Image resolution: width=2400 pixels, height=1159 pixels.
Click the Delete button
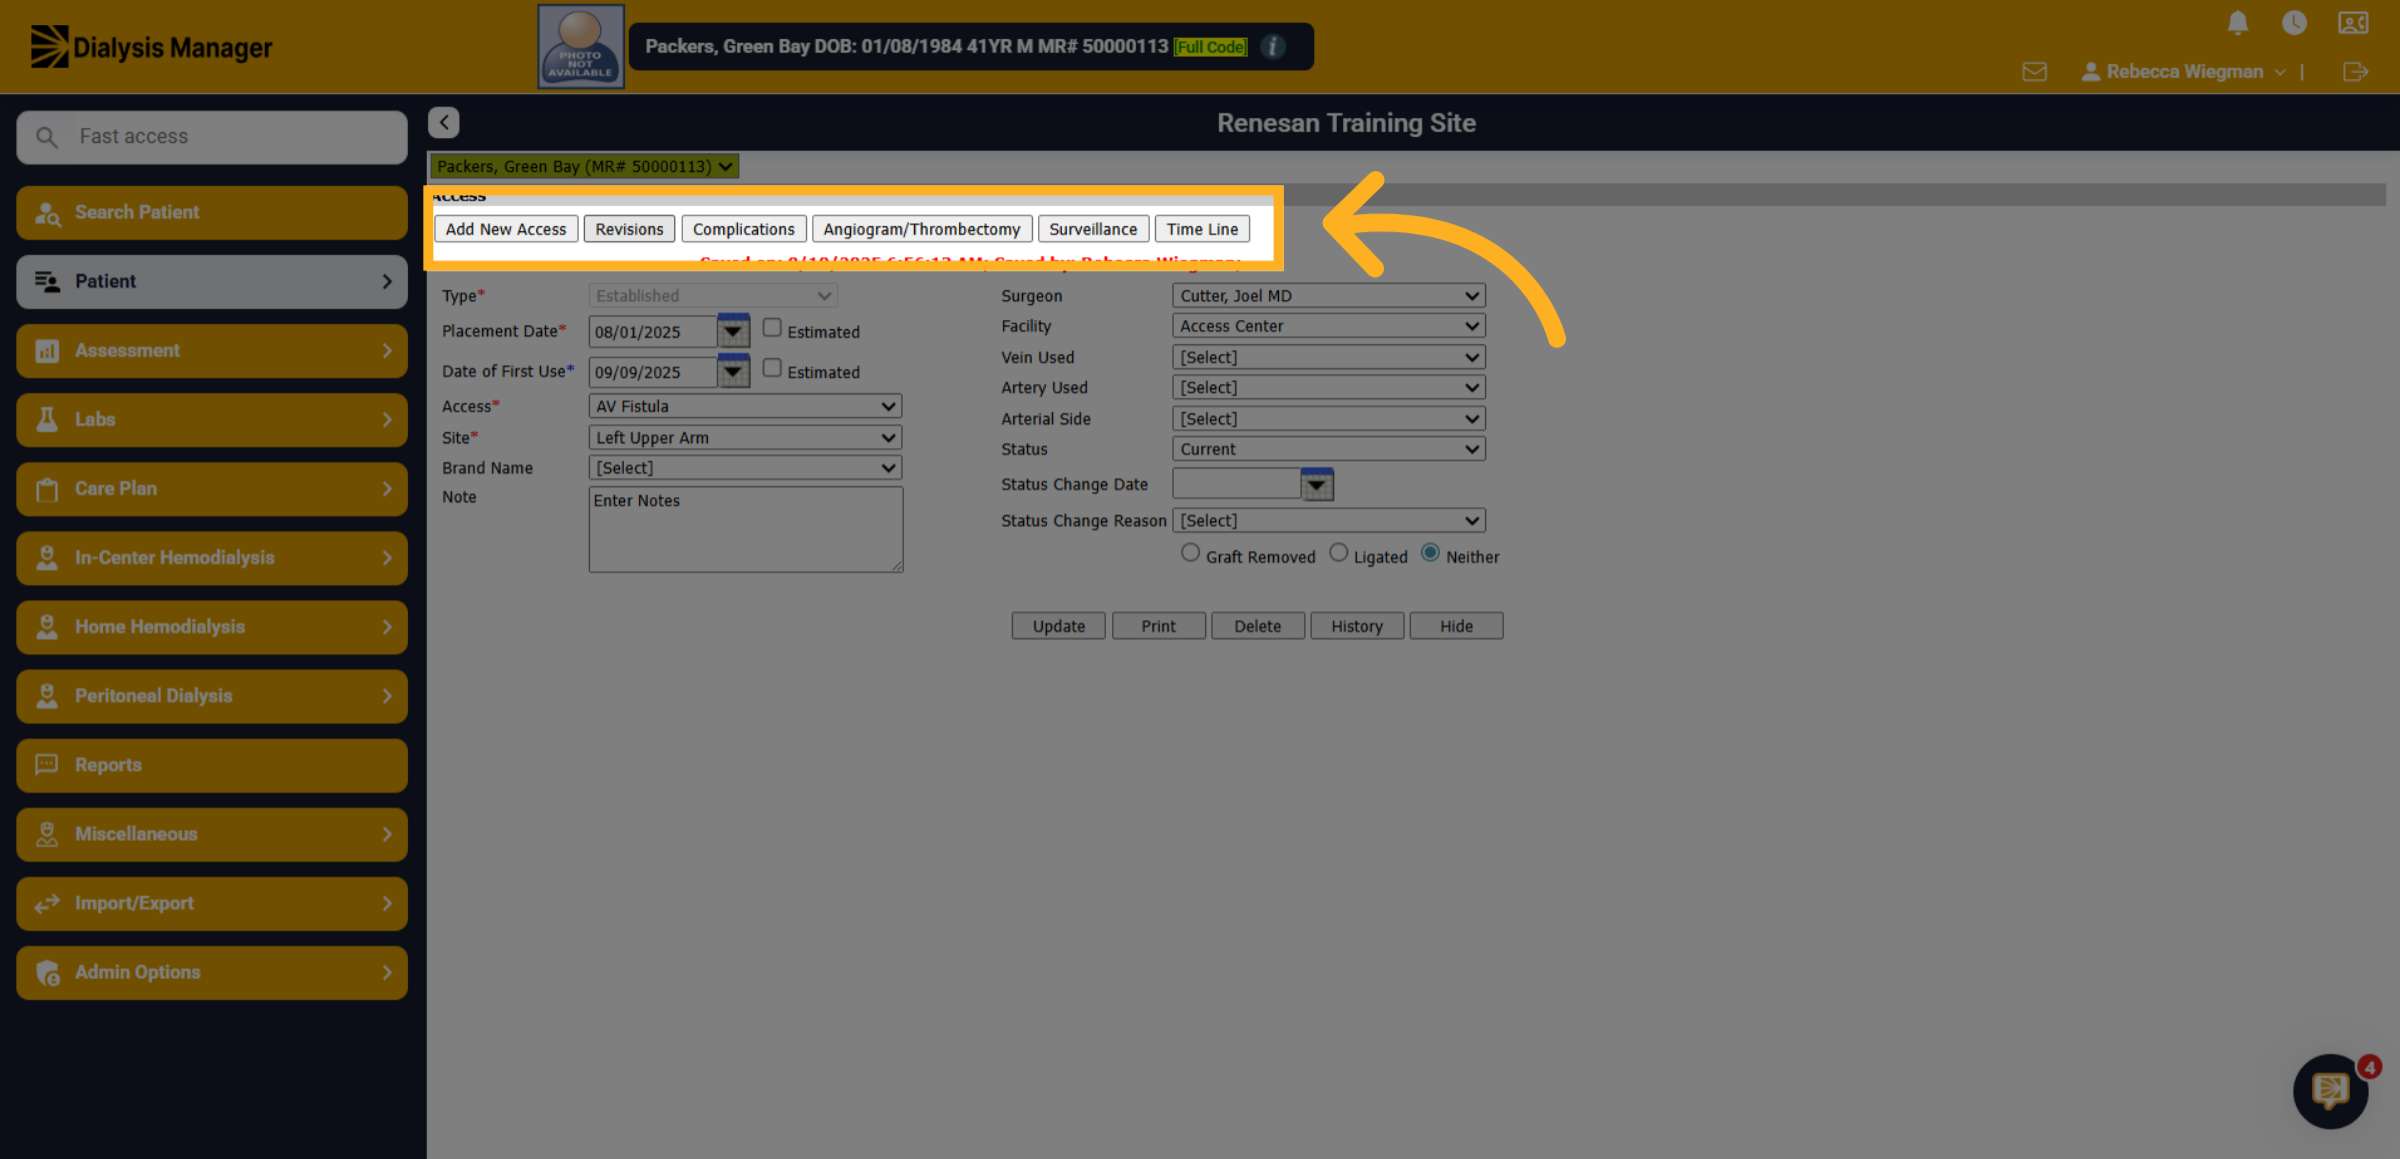[1257, 626]
